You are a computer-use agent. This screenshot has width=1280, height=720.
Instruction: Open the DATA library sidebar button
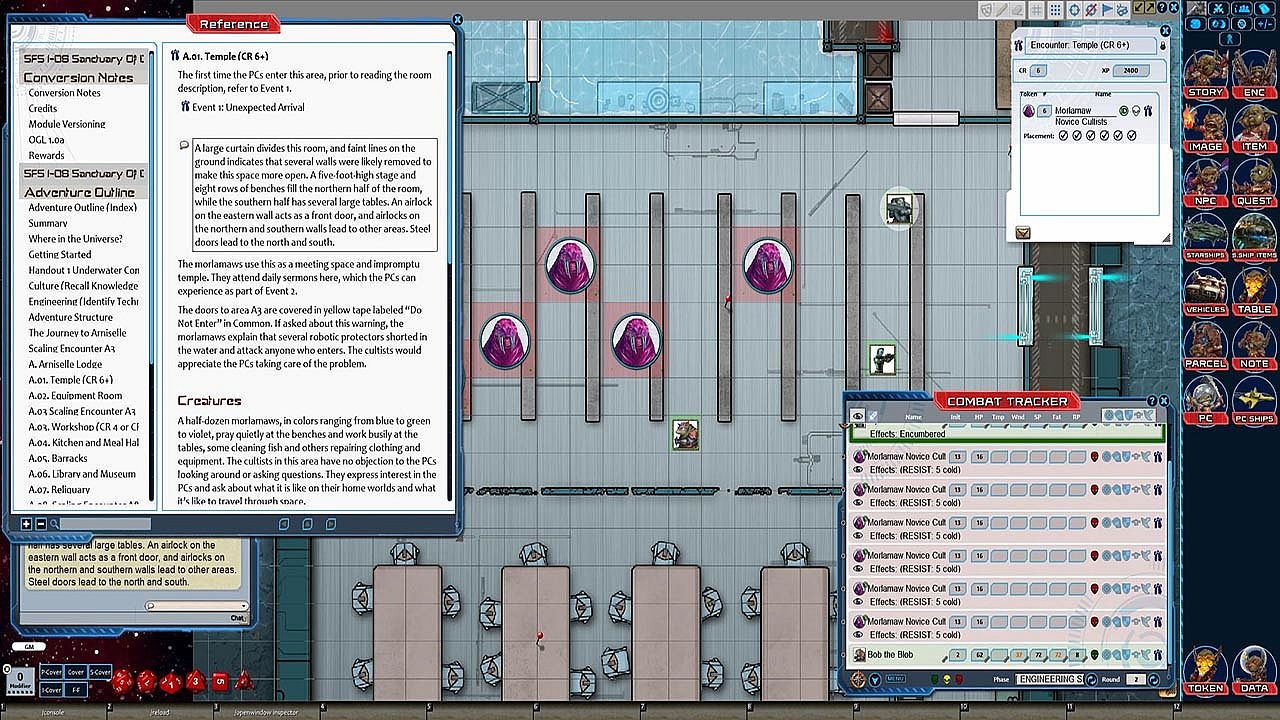coord(1254,669)
